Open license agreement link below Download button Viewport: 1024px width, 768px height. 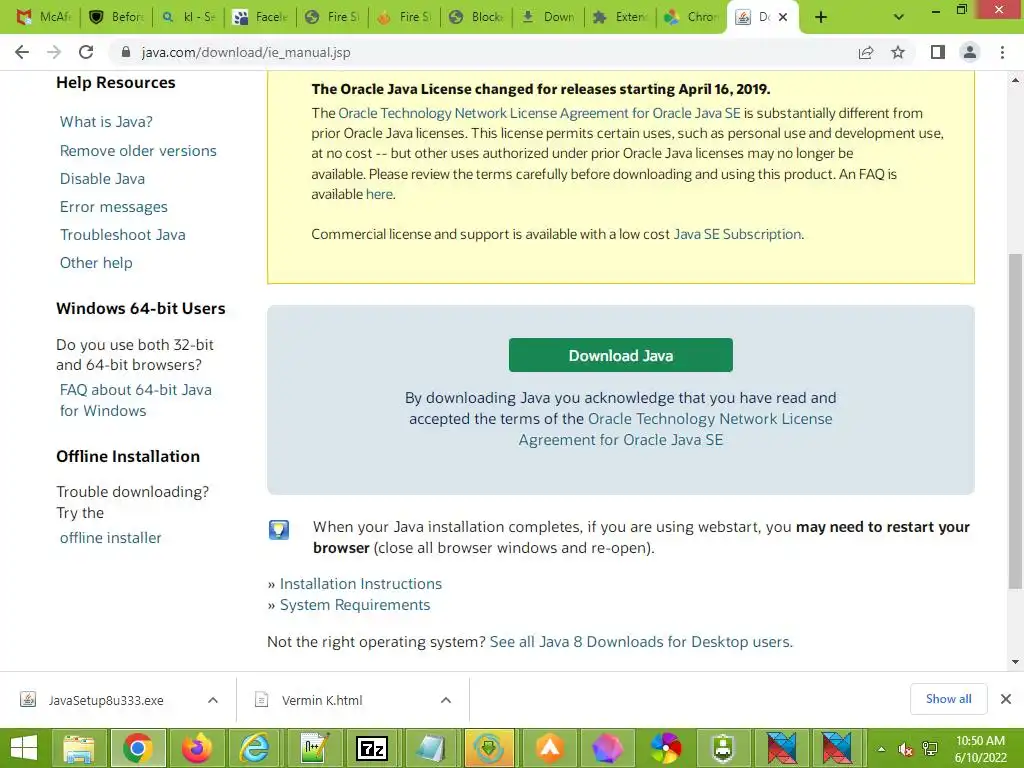pyautogui.click(x=675, y=429)
